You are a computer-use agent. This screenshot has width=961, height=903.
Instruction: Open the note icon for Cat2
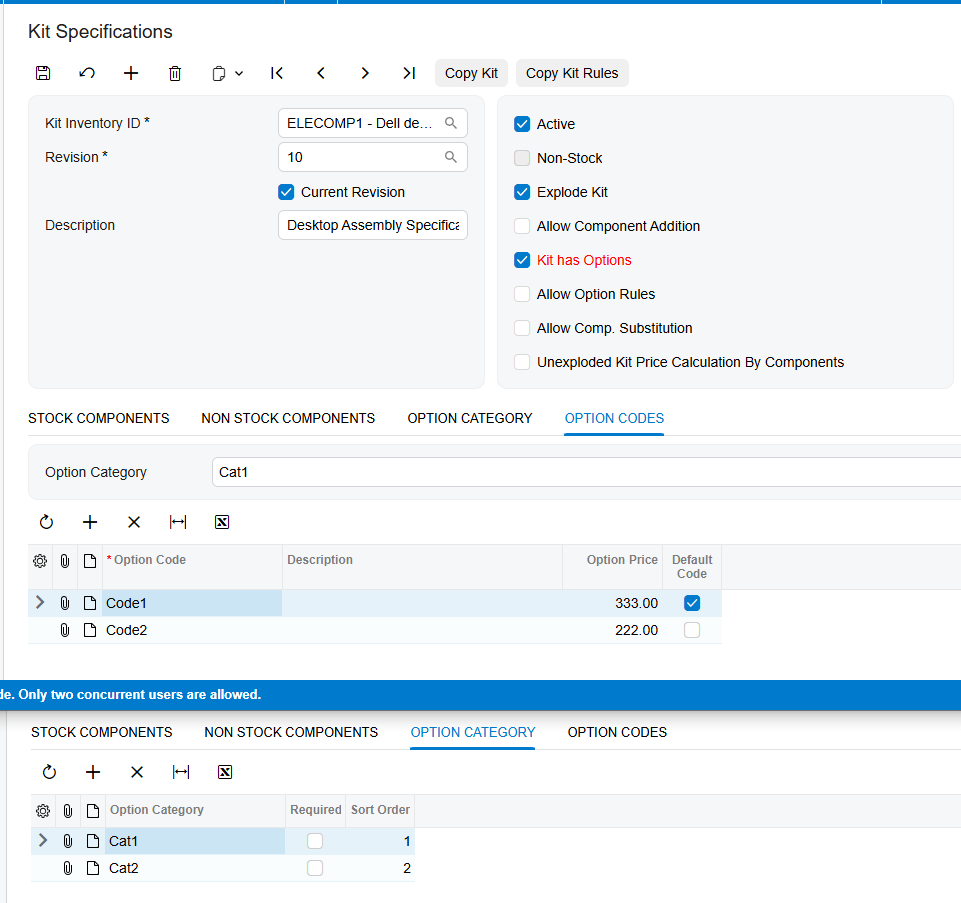click(93, 868)
